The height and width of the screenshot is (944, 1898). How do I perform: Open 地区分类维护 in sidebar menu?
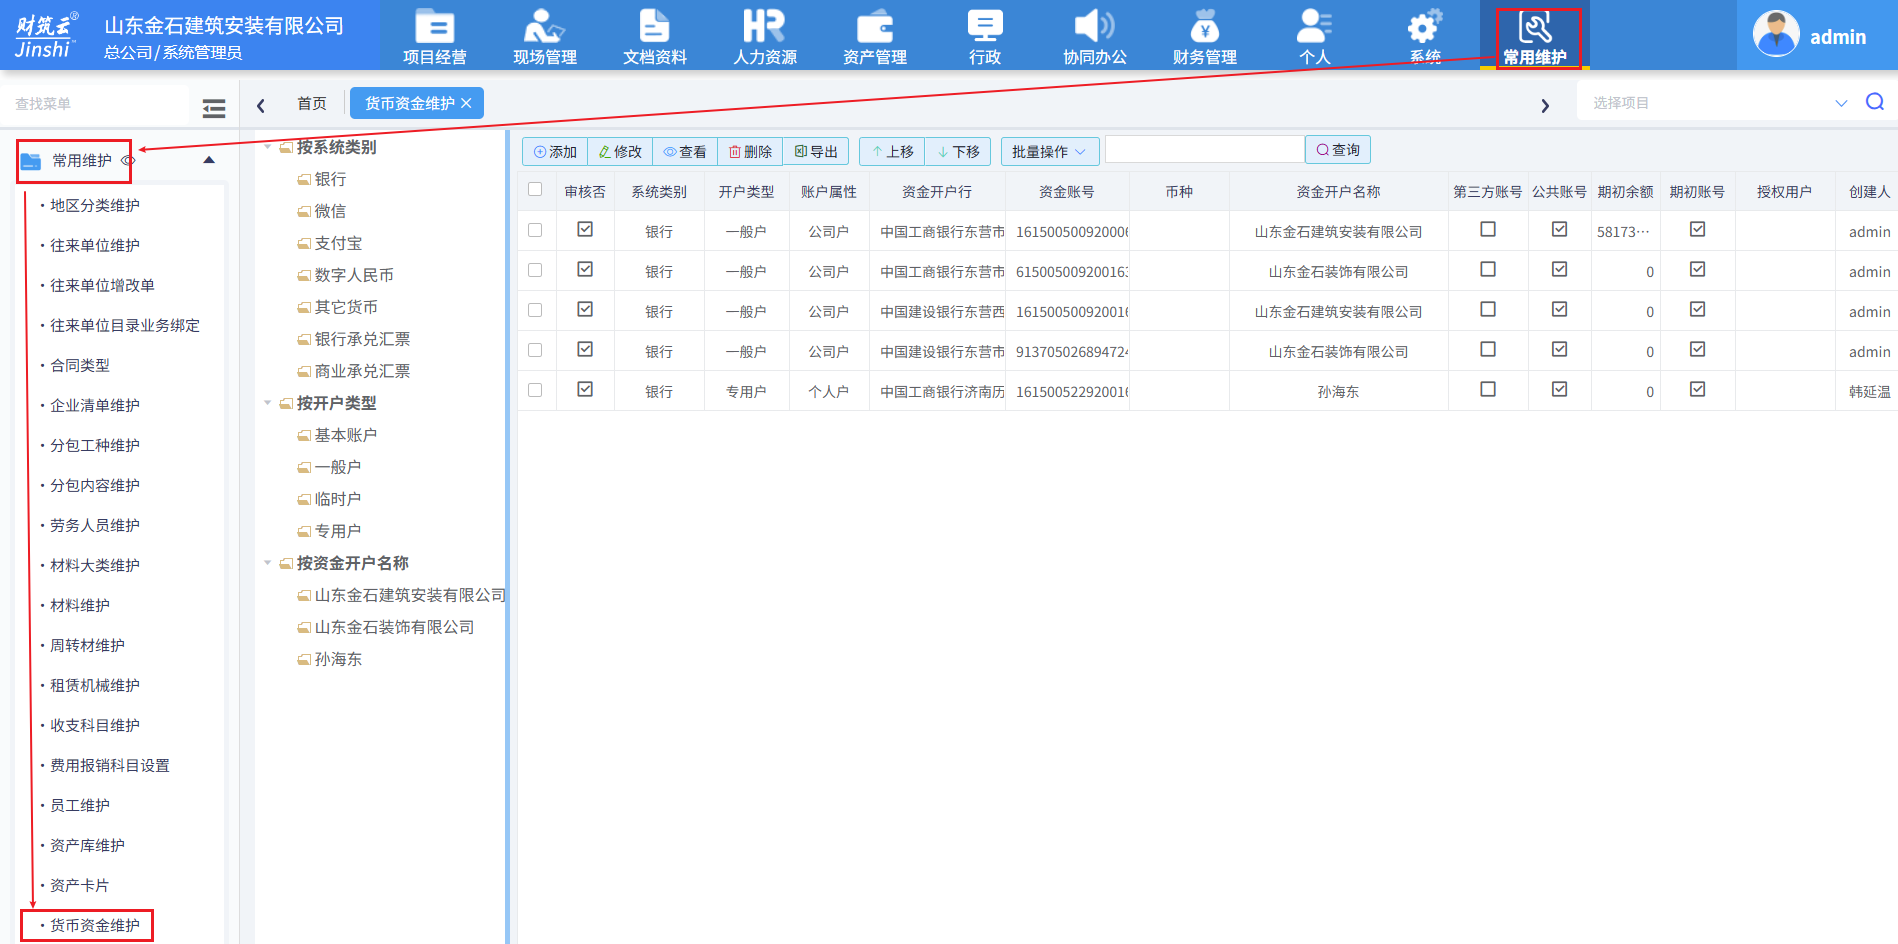pos(95,205)
